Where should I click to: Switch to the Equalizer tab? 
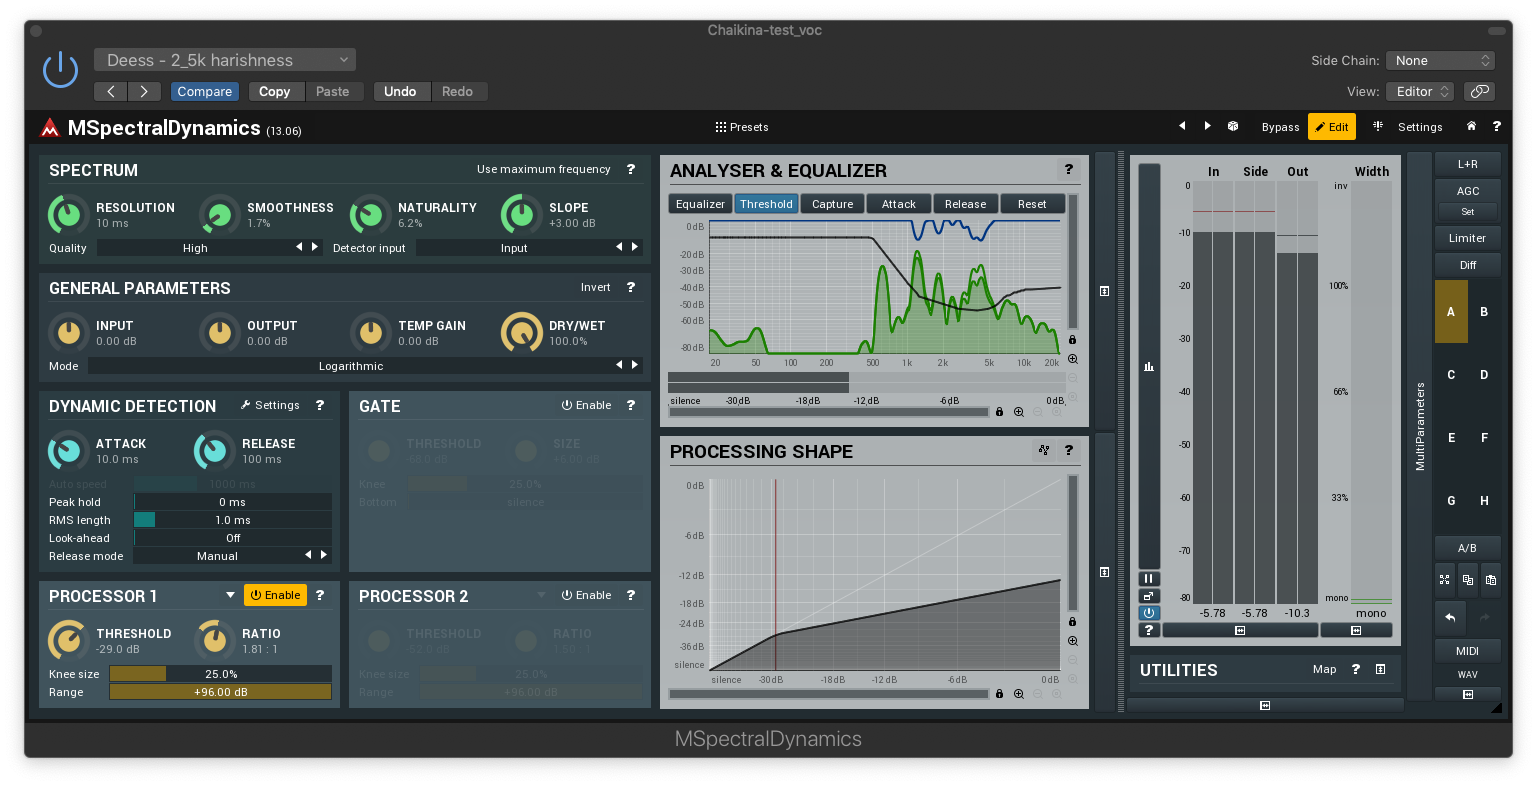point(700,204)
